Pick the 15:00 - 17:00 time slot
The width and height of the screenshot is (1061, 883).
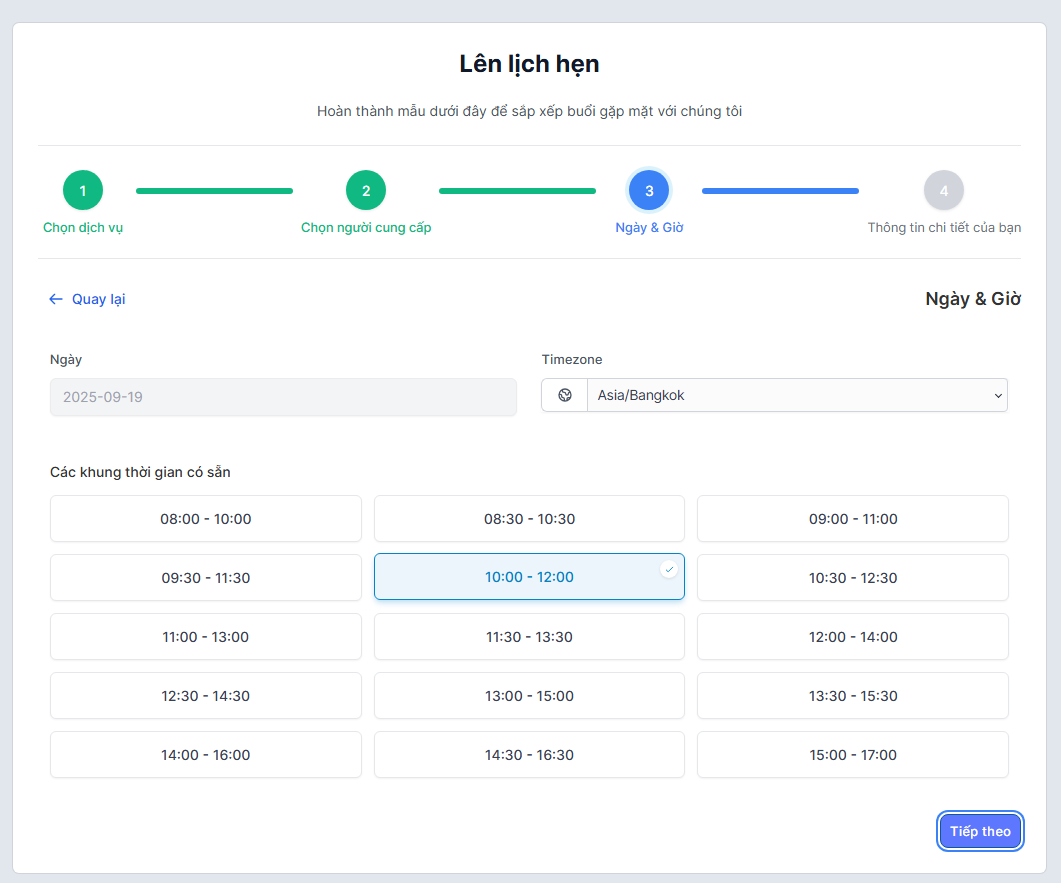853,755
